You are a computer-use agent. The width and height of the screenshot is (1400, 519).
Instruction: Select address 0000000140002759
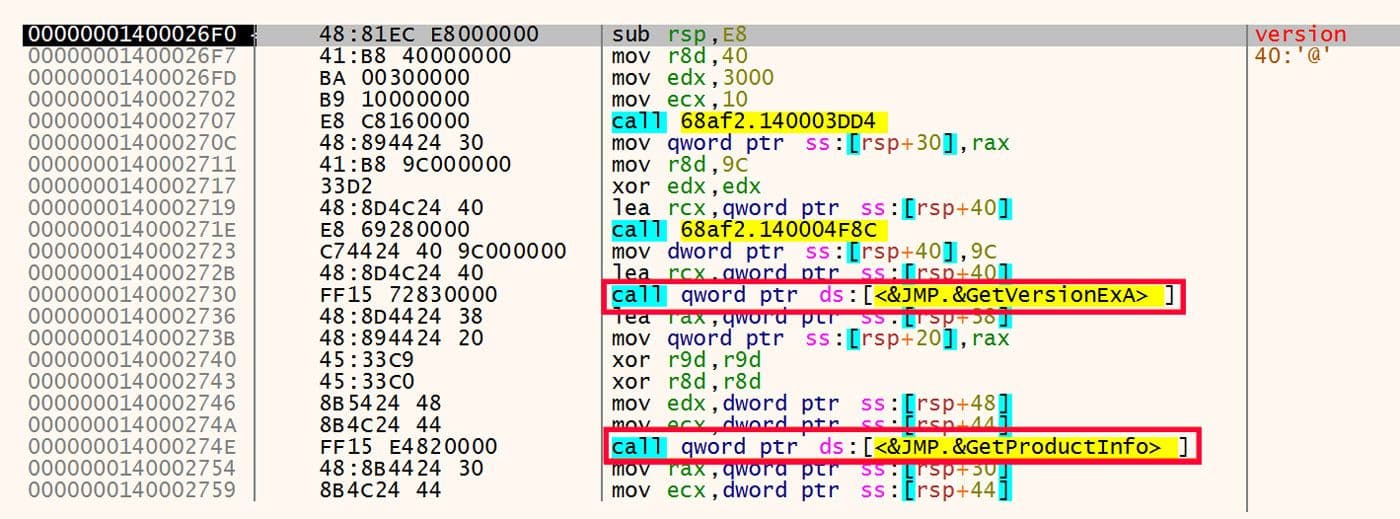(x=132, y=490)
